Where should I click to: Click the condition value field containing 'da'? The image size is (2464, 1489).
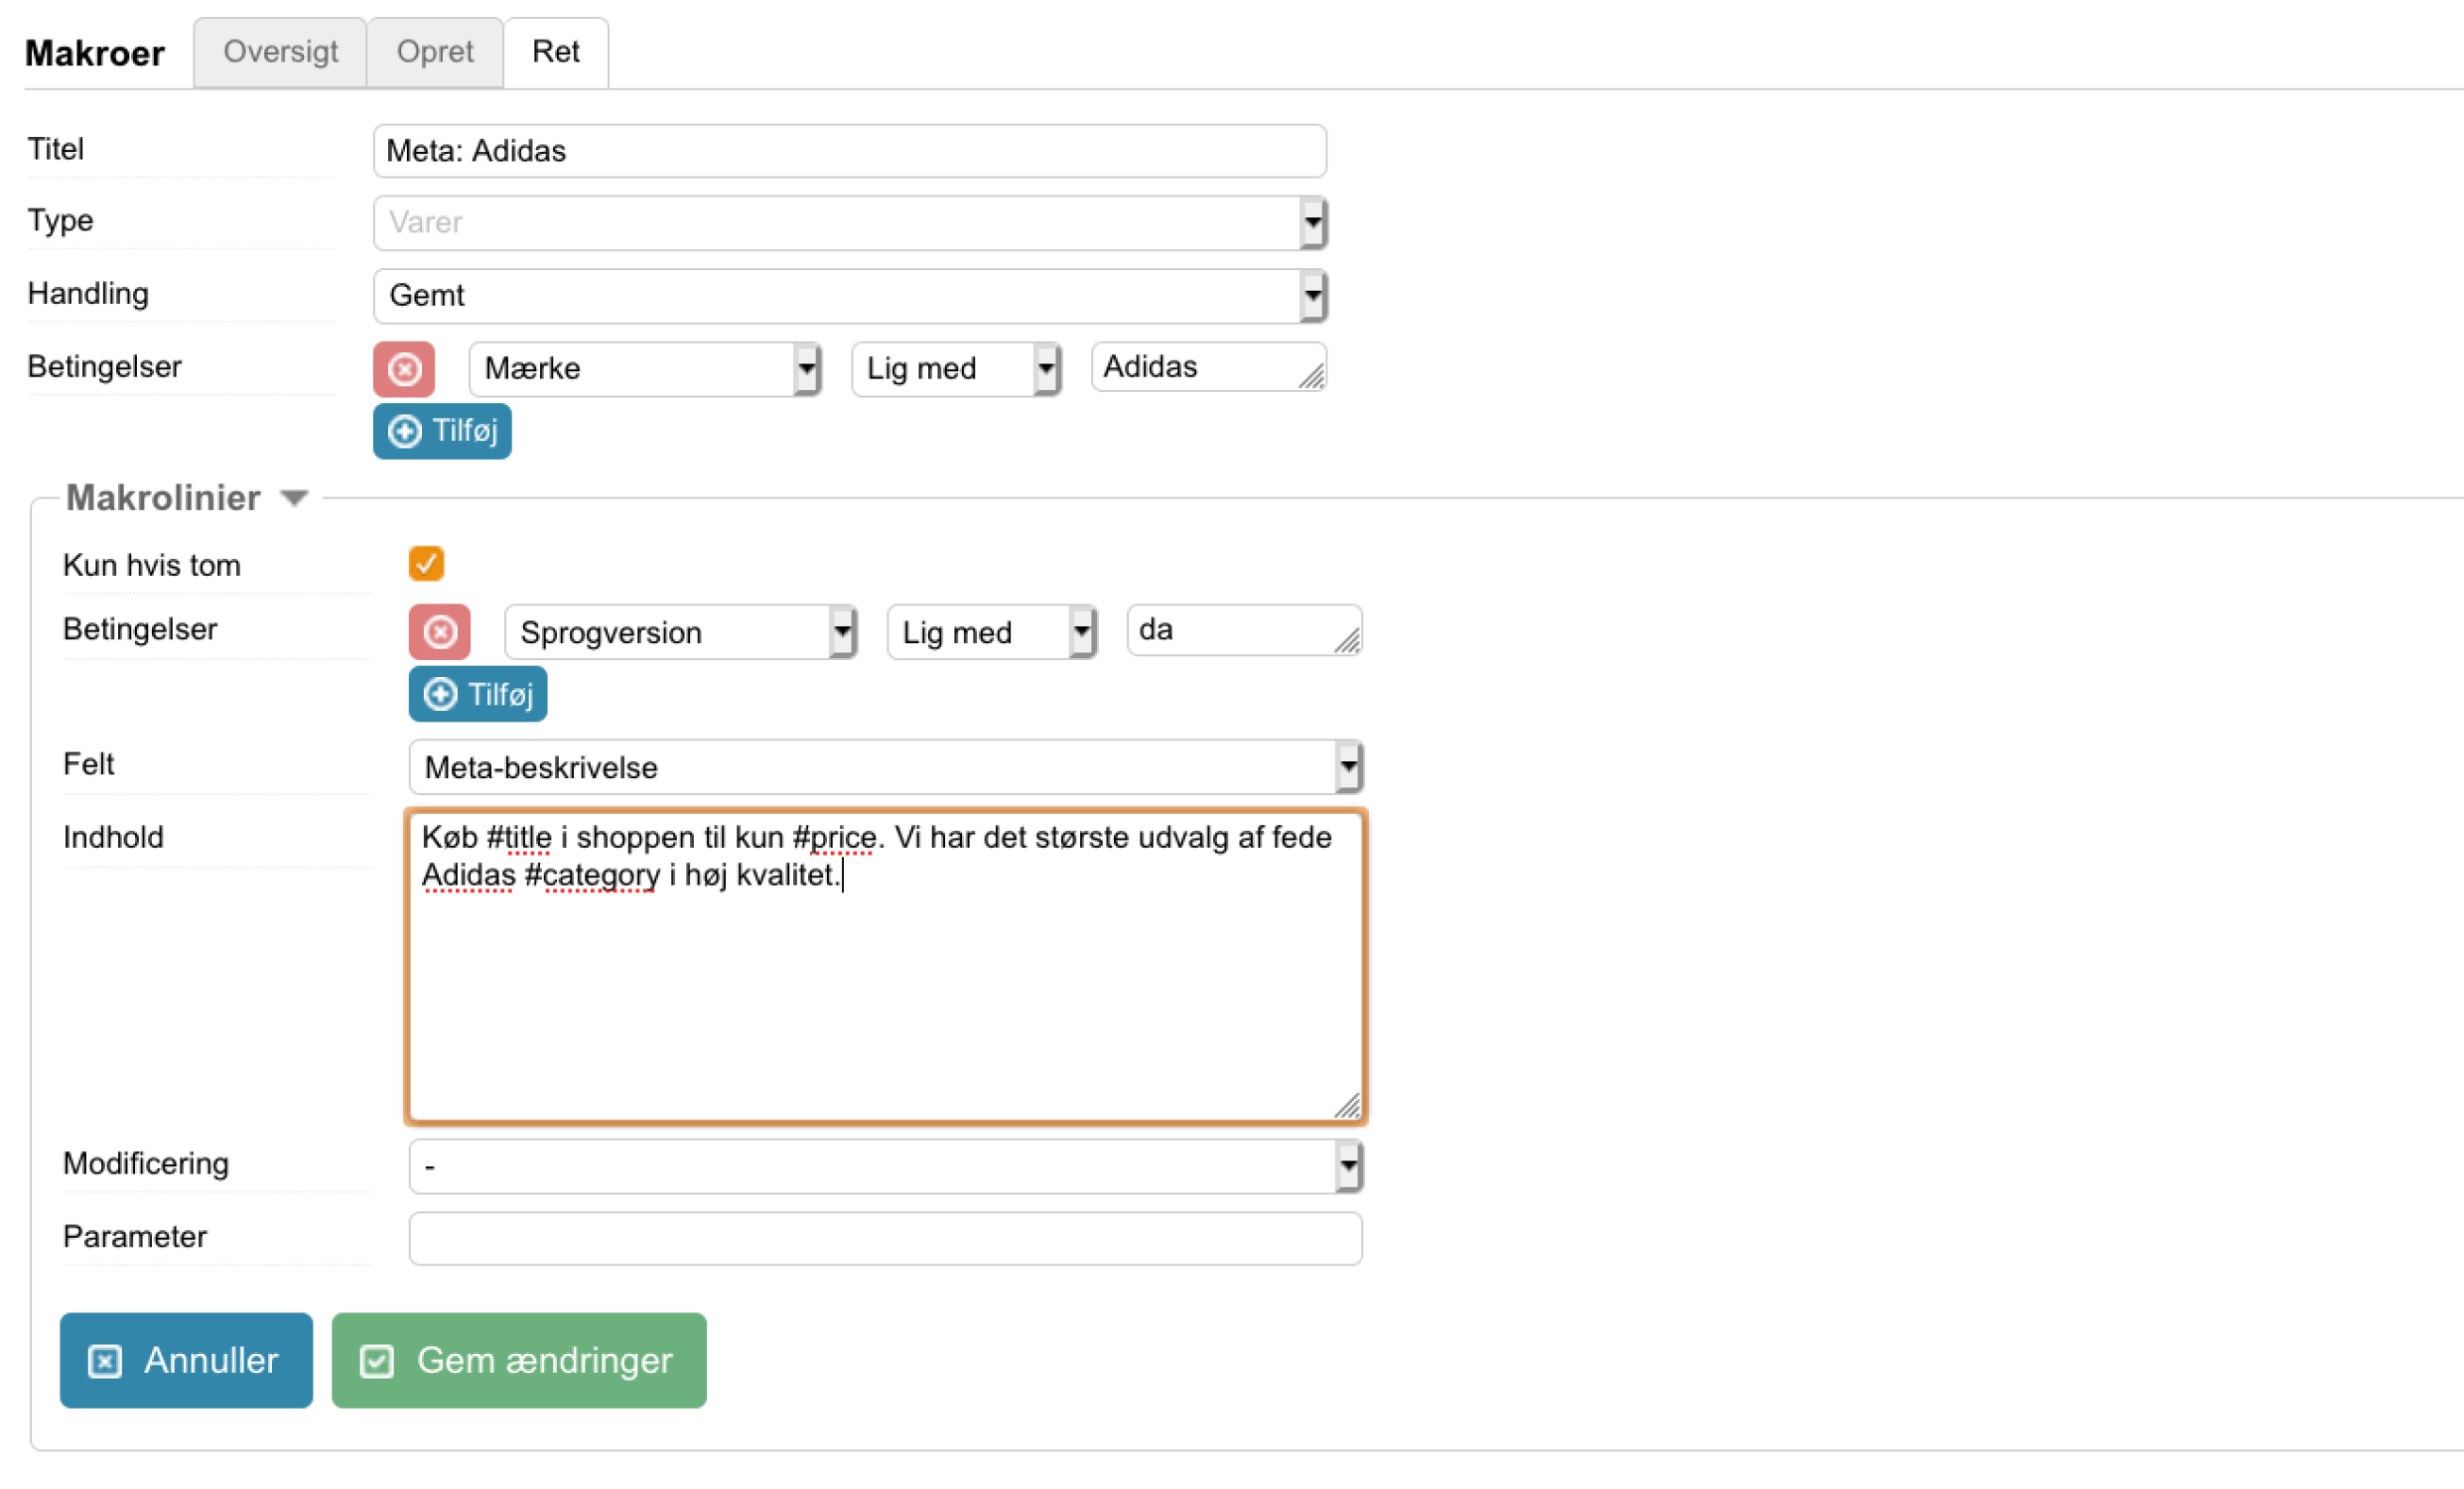coord(1245,630)
